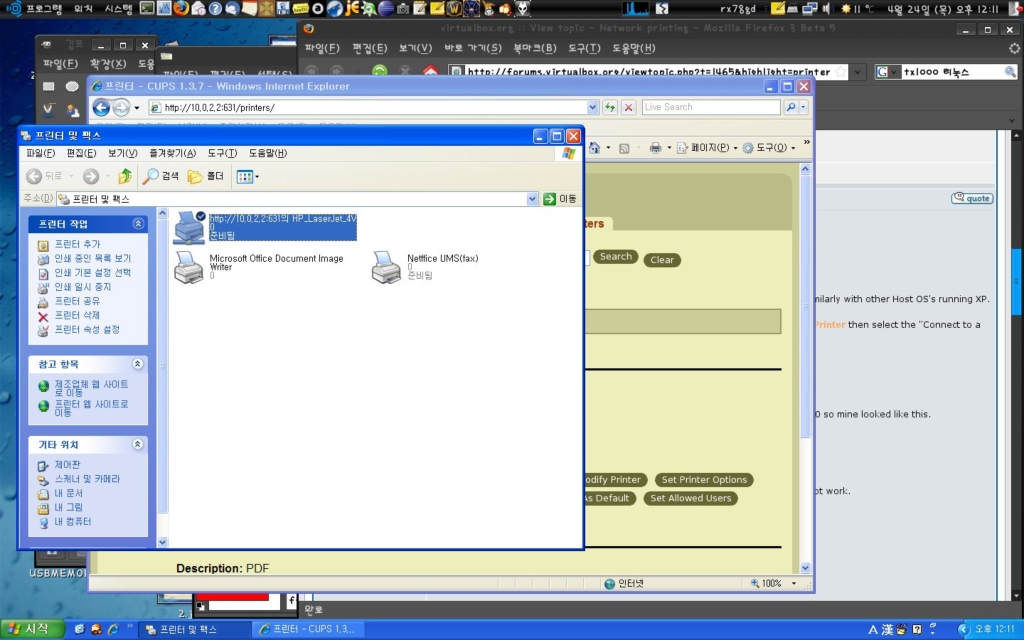The width and height of the screenshot is (1024, 640).
Task: Open 제어판 Control Panel under 기타 위치
Action: [67, 465]
